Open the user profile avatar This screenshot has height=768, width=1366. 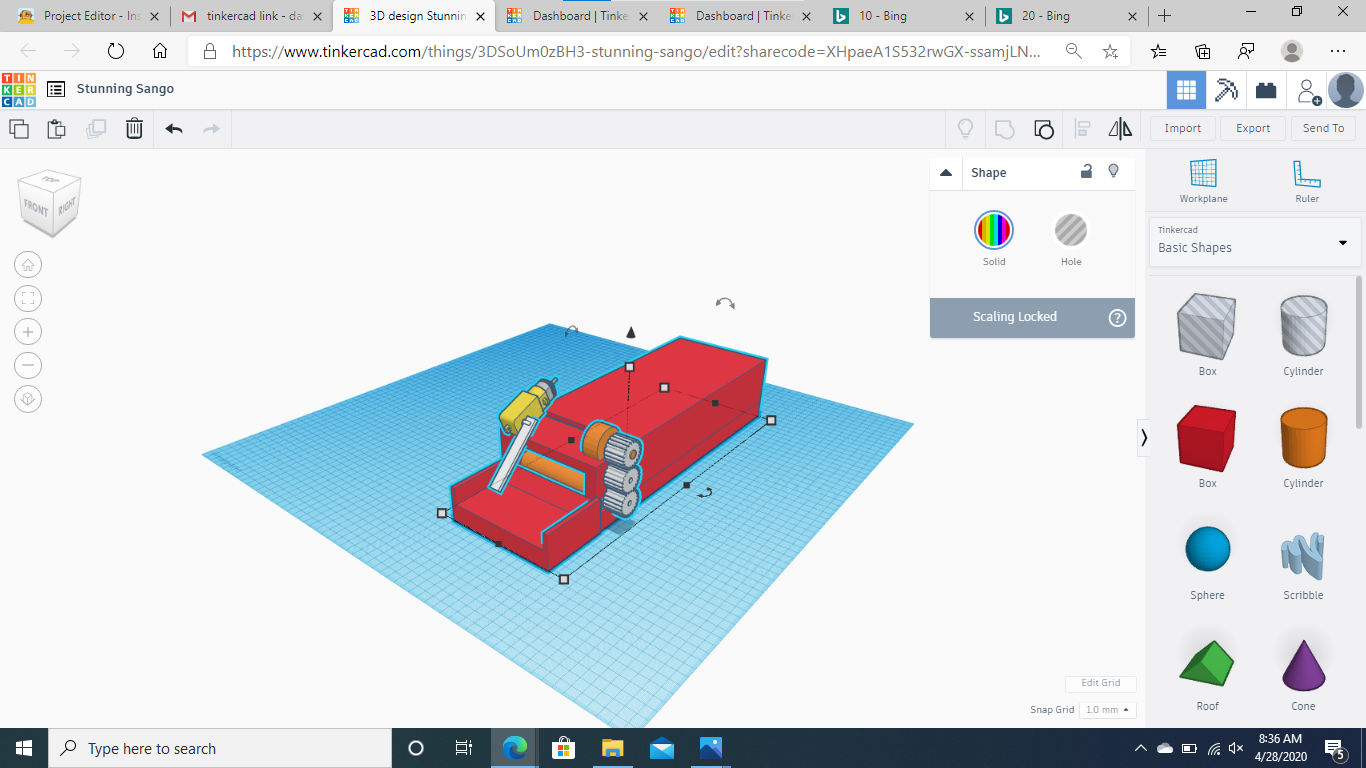(1346, 90)
